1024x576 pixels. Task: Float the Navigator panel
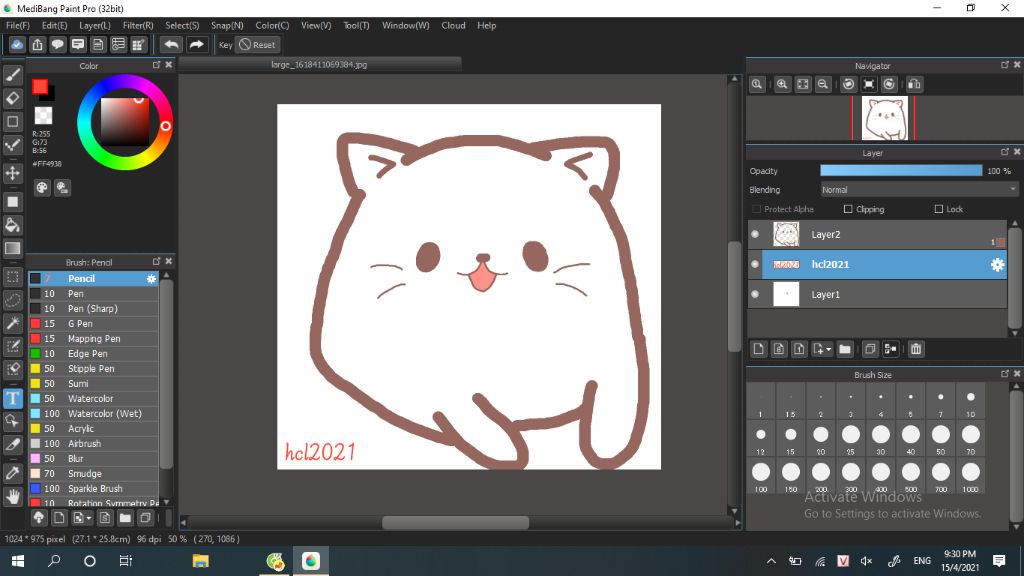click(1004, 65)
